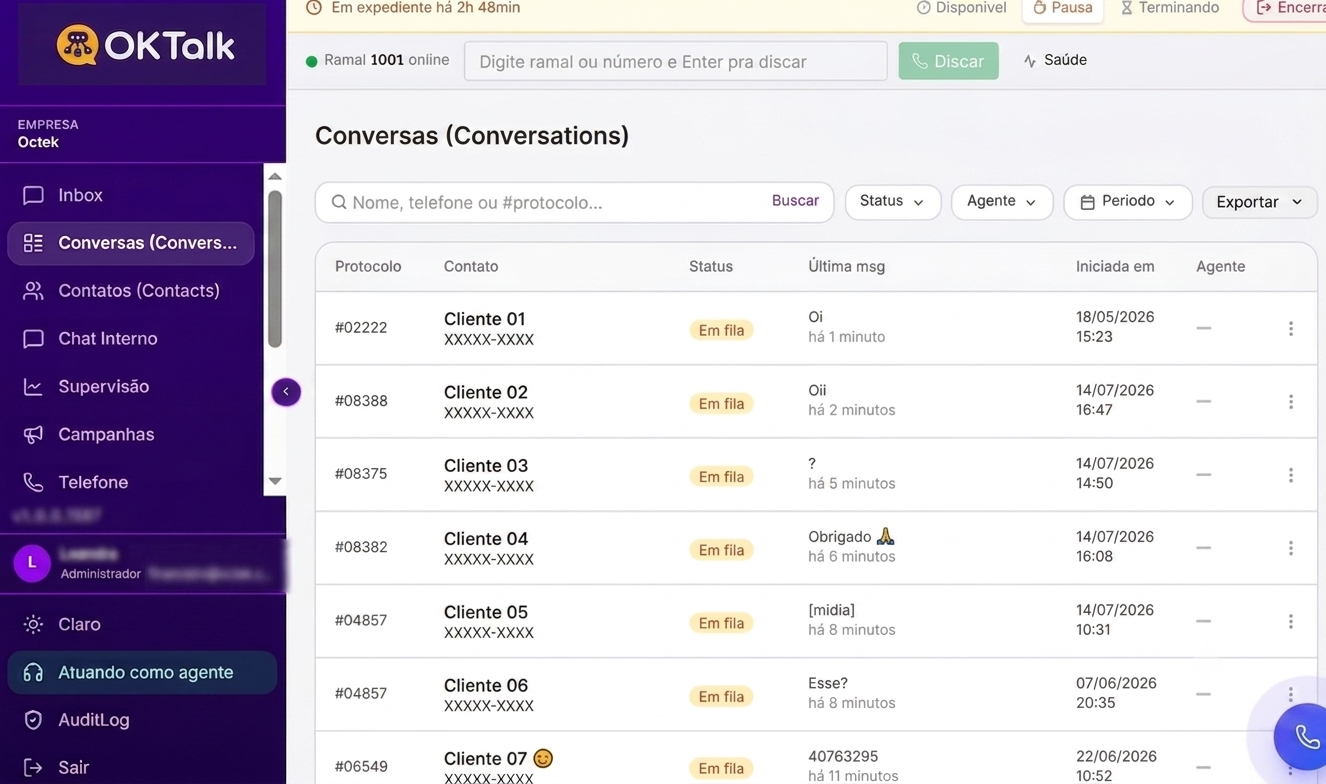Toggle the Claro light theme
Screen dimensions: 1326x784
pos(140,624)
